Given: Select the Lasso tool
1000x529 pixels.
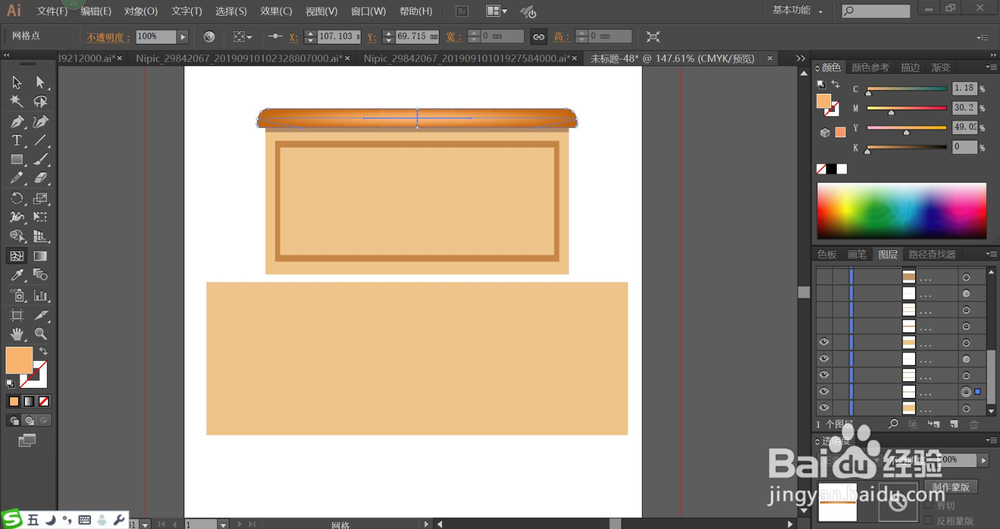Looking at the screenshot, I should click(40, 101).
